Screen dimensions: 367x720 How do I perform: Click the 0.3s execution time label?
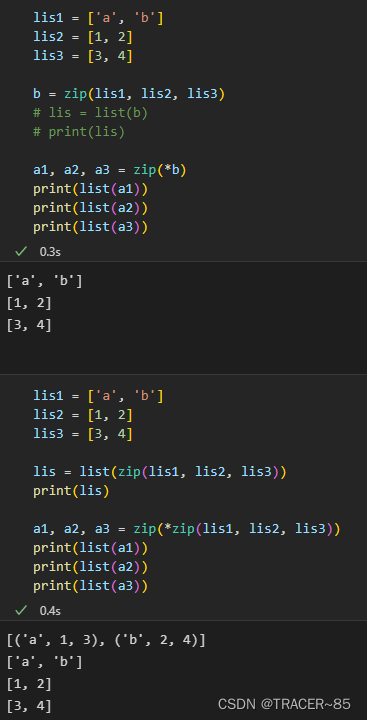click(x=50, y=252)
